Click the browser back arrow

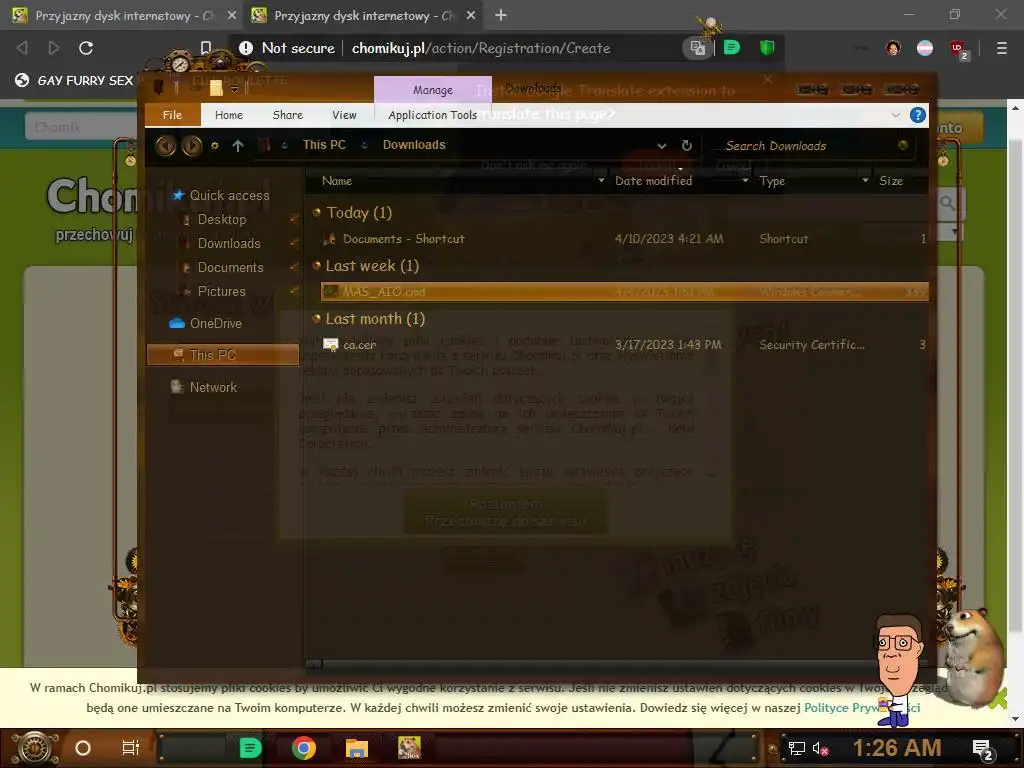click(22, 48)
